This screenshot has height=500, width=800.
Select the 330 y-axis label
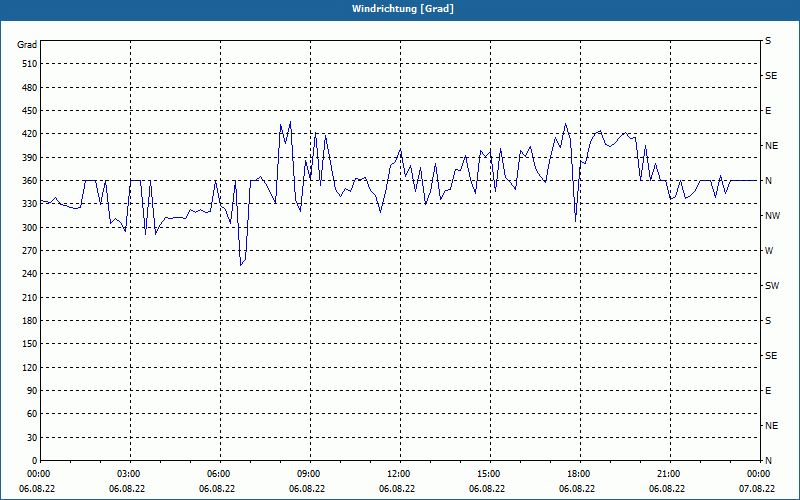click(30, 204)
